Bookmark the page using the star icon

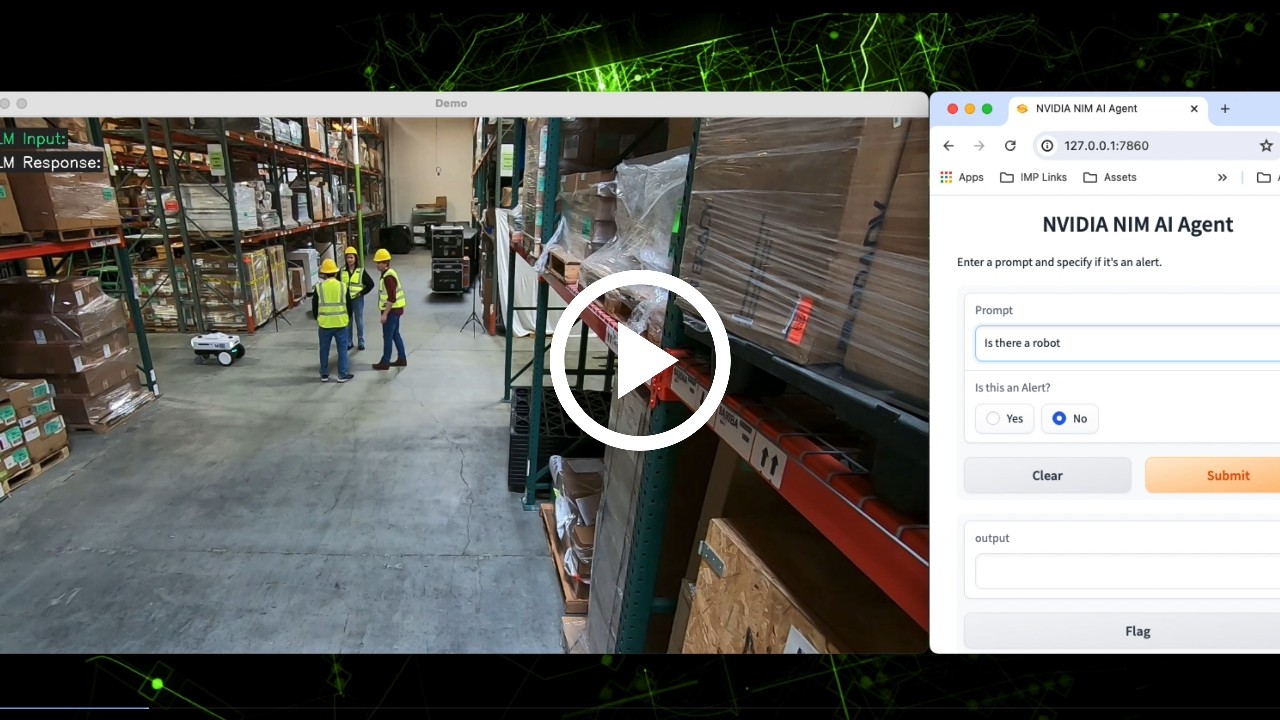1266,145
